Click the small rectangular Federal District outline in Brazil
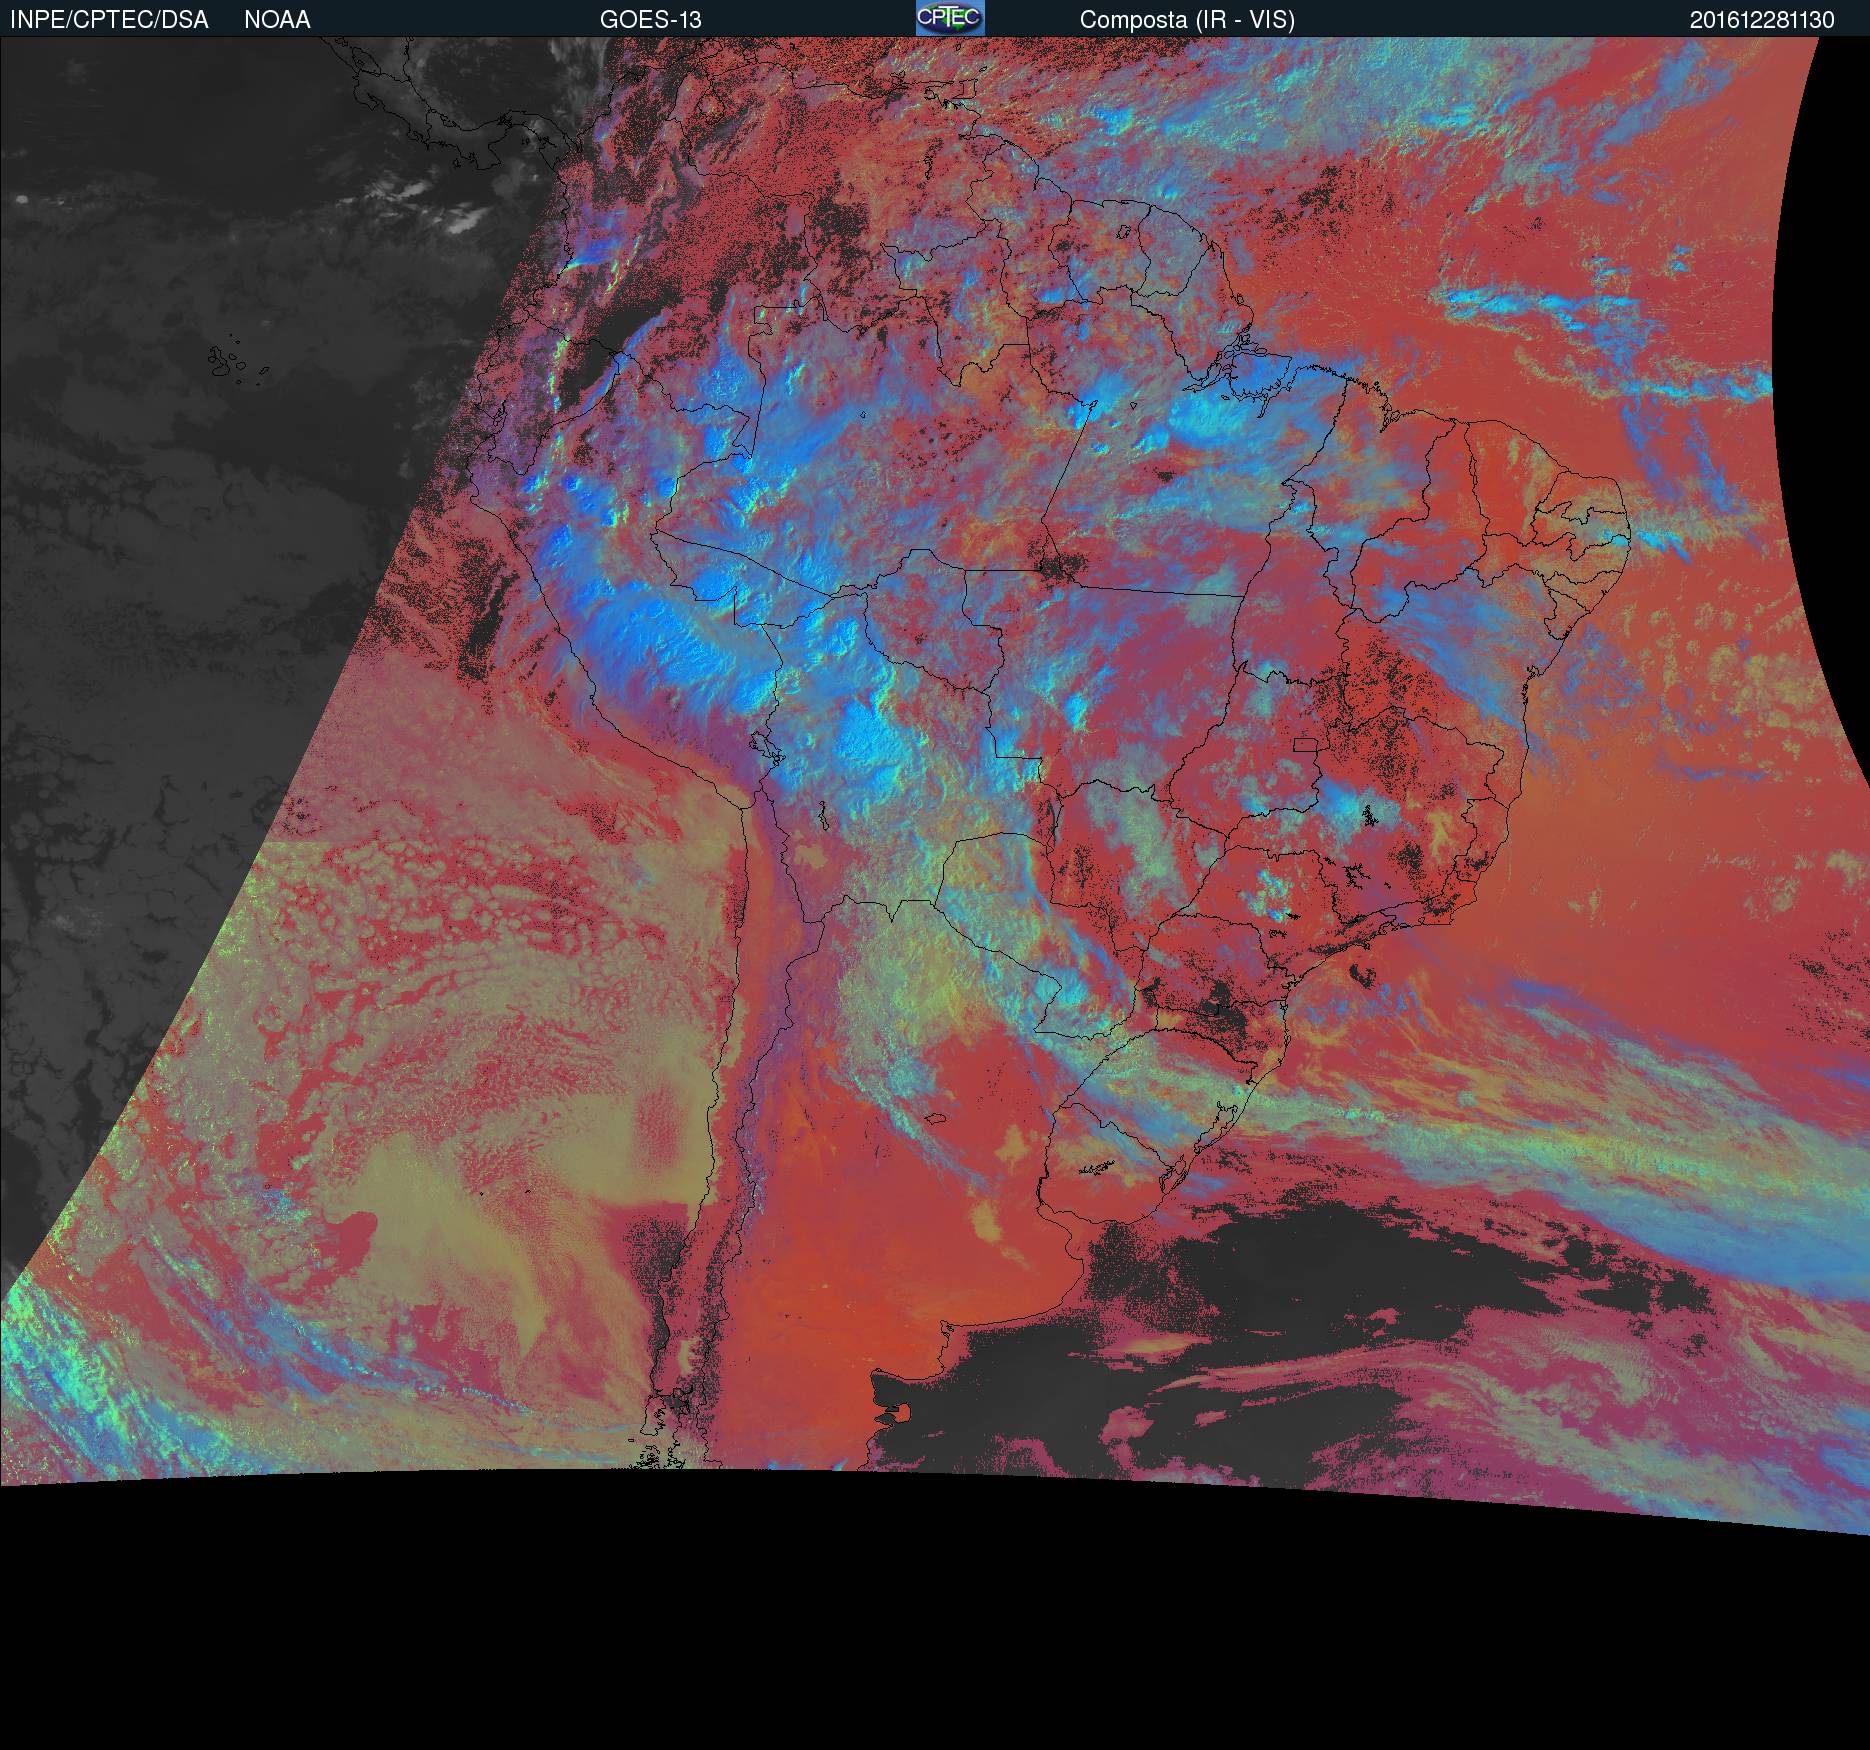Screen dimensions: 1870x1750 coord(1305,744)
